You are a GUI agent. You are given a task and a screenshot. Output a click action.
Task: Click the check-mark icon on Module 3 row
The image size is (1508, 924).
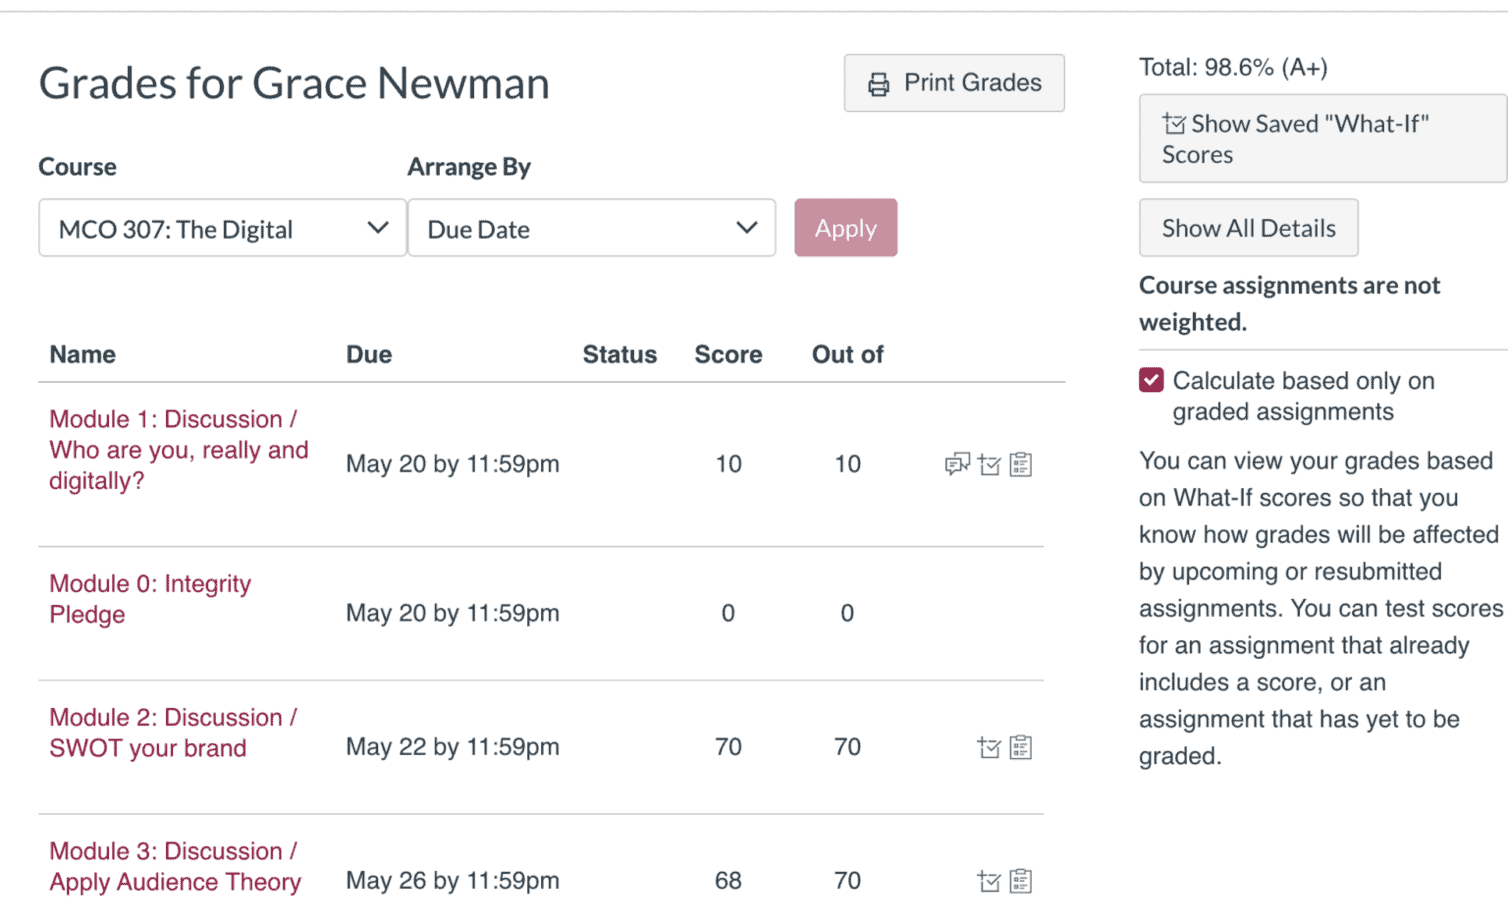(989, 881)
